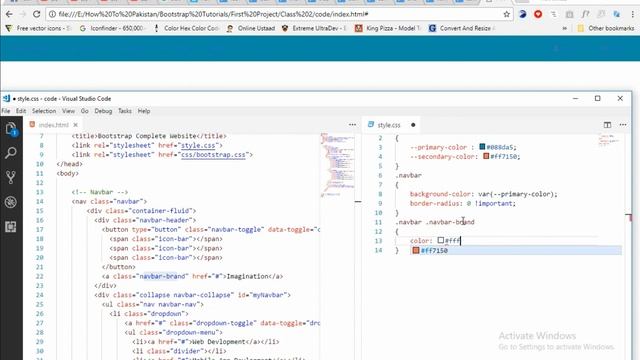Open the Source Control view
This screenshot has width=640, height=360.
click(11, 177)
